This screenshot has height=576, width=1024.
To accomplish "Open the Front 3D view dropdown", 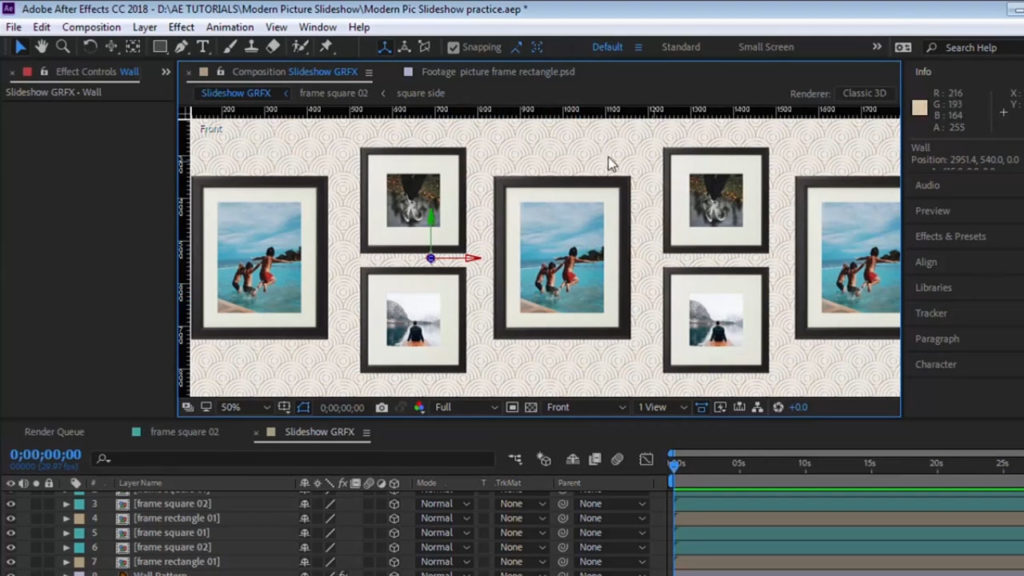I will pyautogui.click(x=585, y=408).
